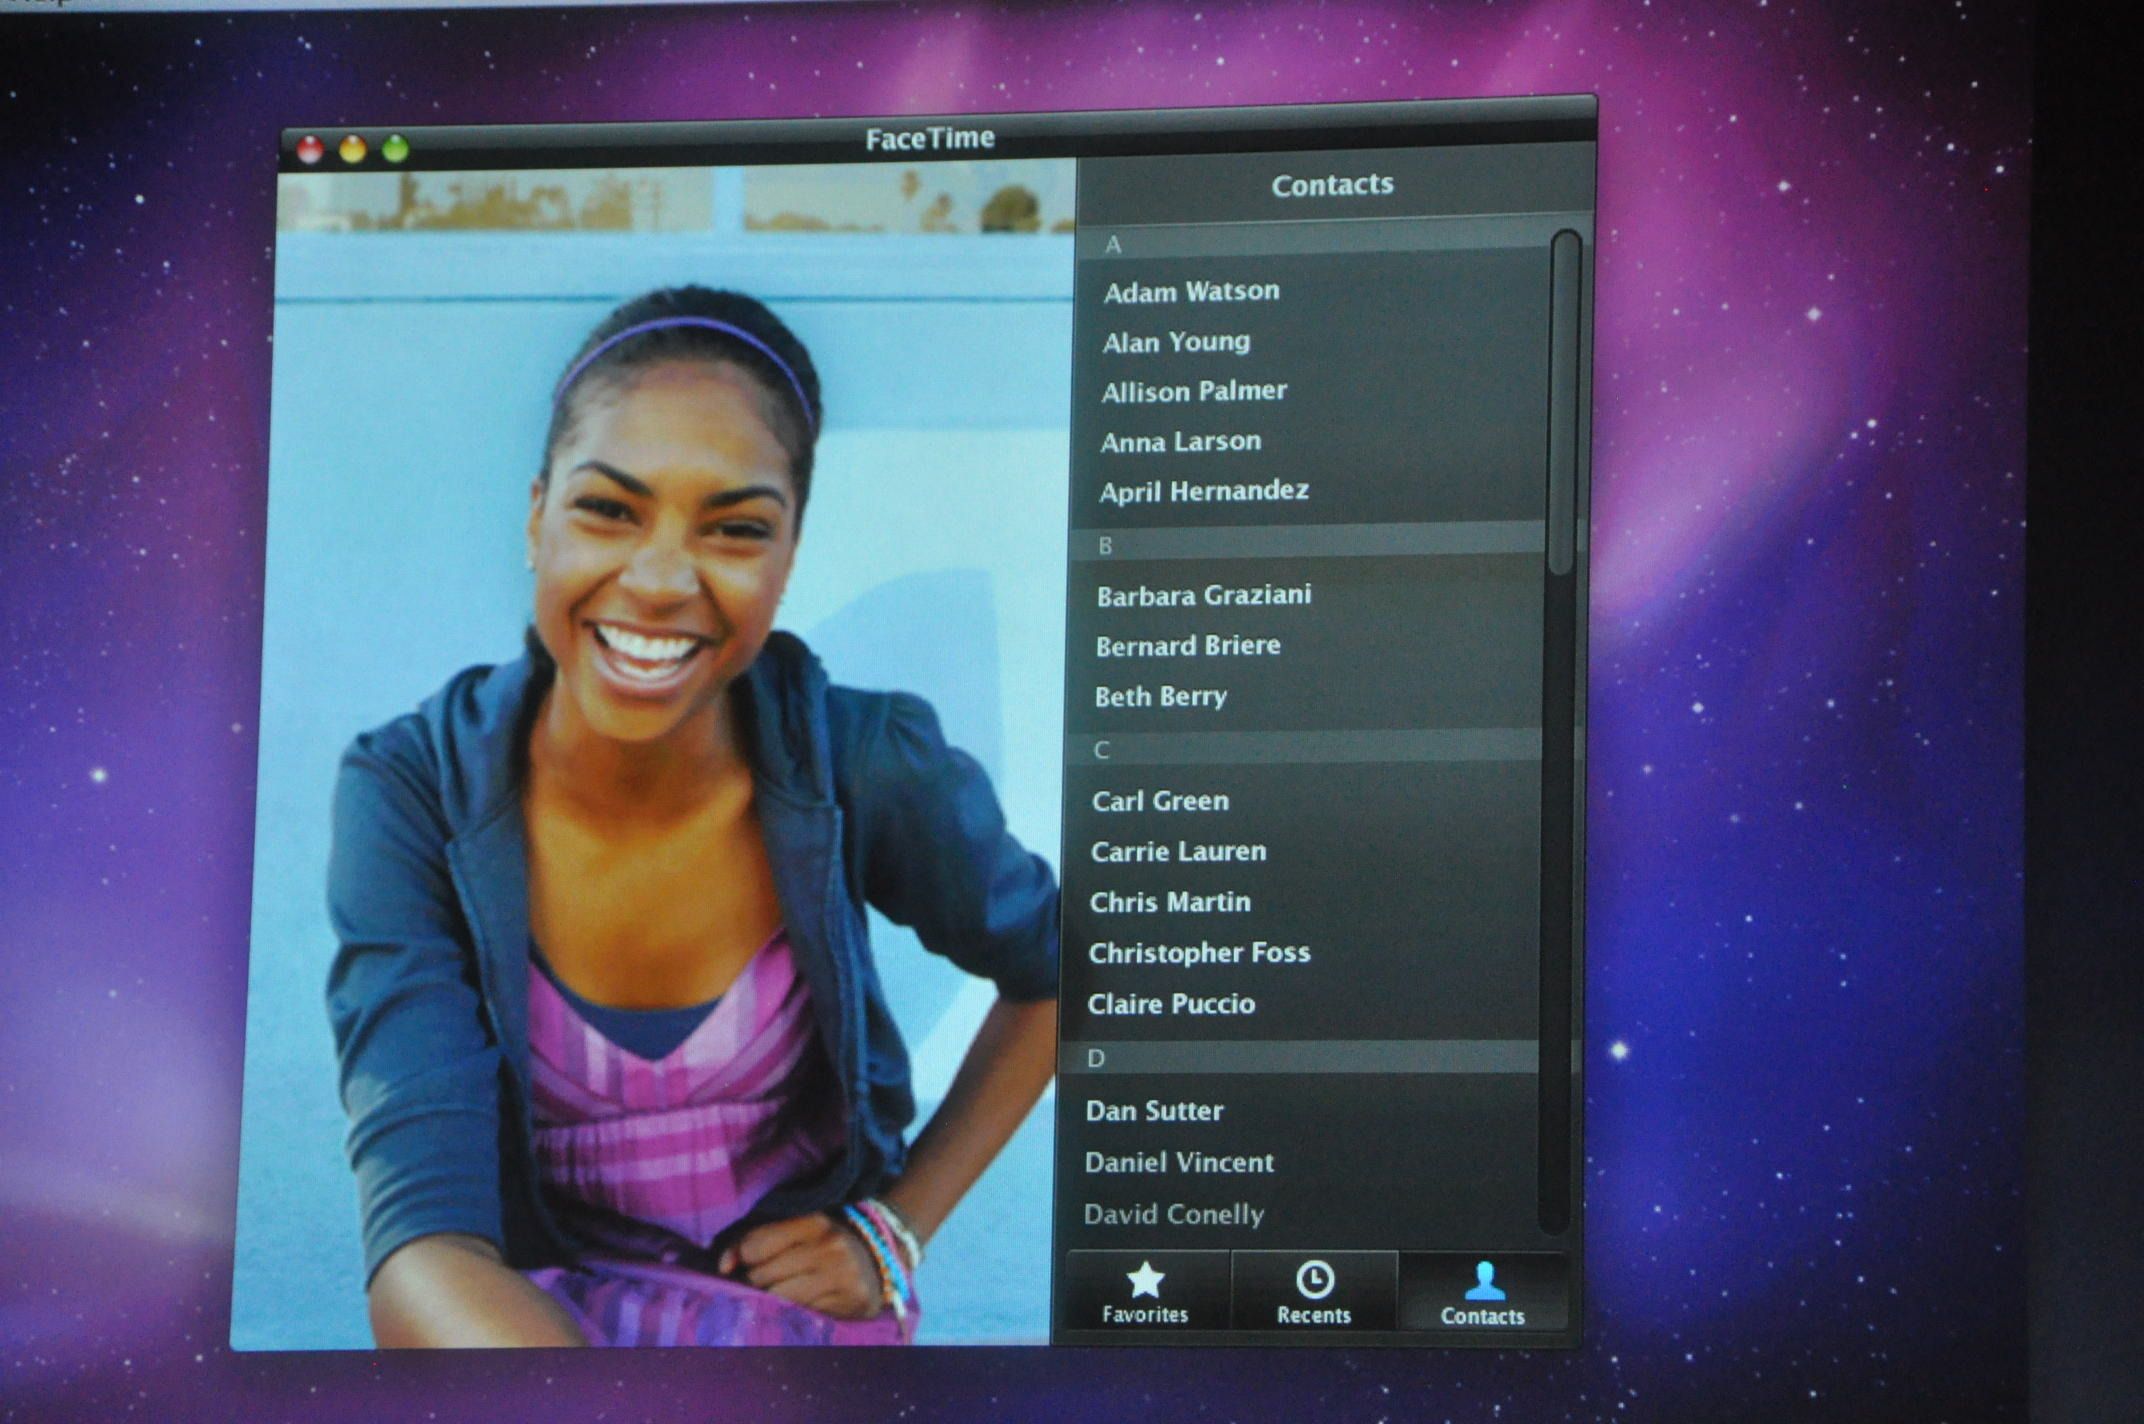
Task: Click the section header letter C
Action: pyautogui.click(x=1101, y=751)
